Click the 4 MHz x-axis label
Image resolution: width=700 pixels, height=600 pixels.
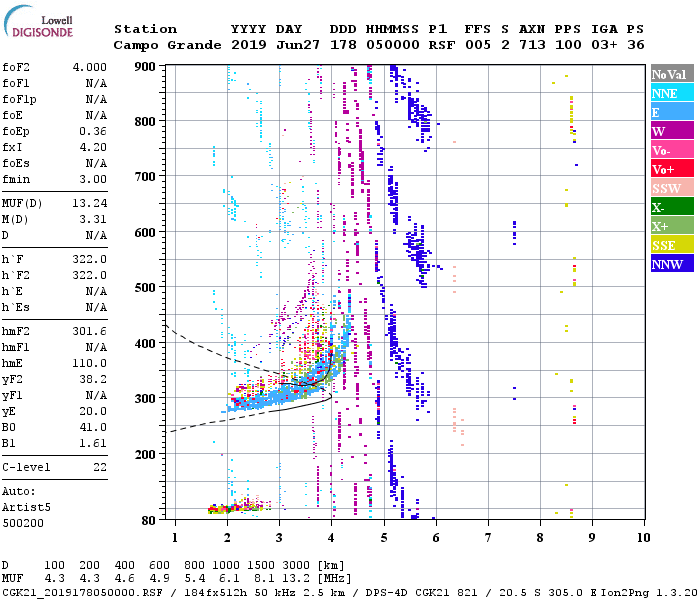(x=331, y=538)
